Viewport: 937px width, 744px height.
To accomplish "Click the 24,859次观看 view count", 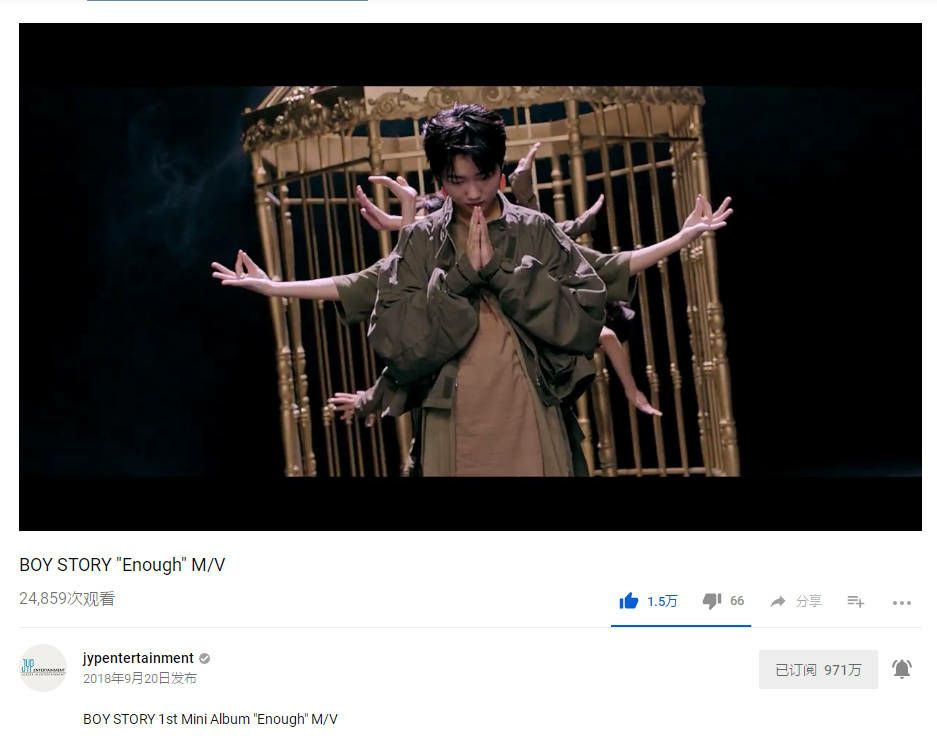I will (x=67, y=598).
